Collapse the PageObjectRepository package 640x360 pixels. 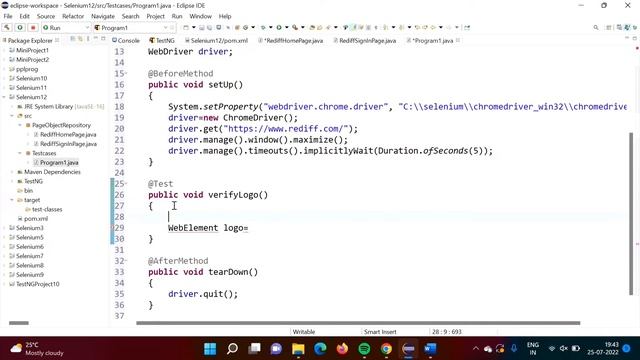point(20,125)
